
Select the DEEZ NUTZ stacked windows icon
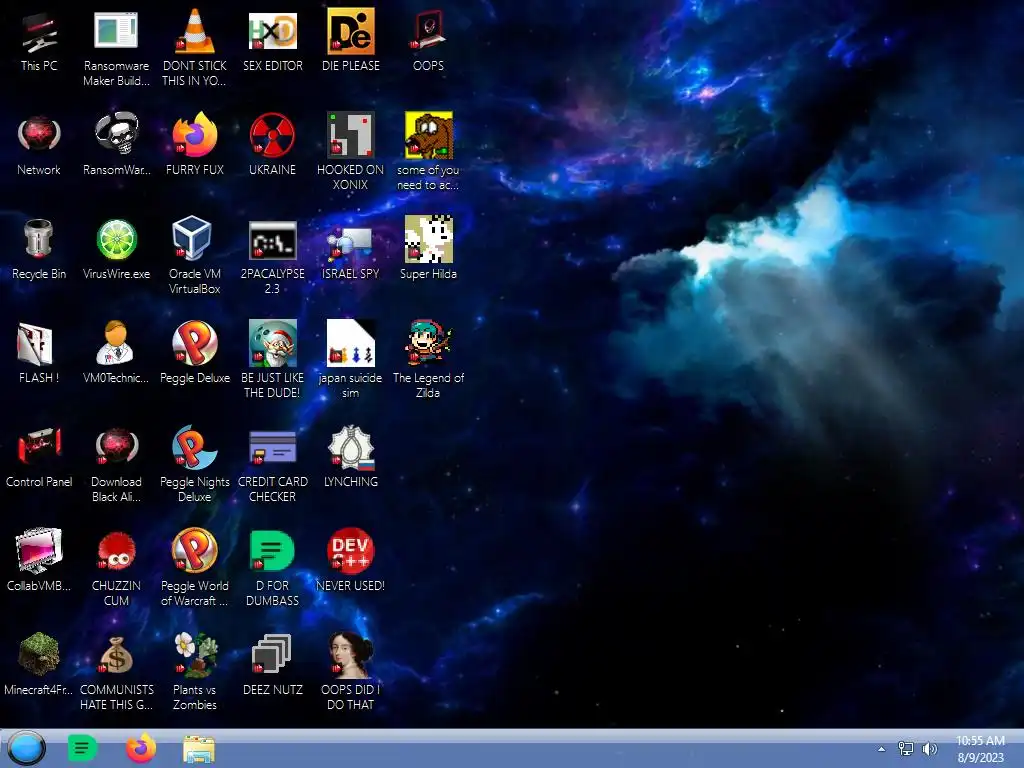click(x=272, y=654)
